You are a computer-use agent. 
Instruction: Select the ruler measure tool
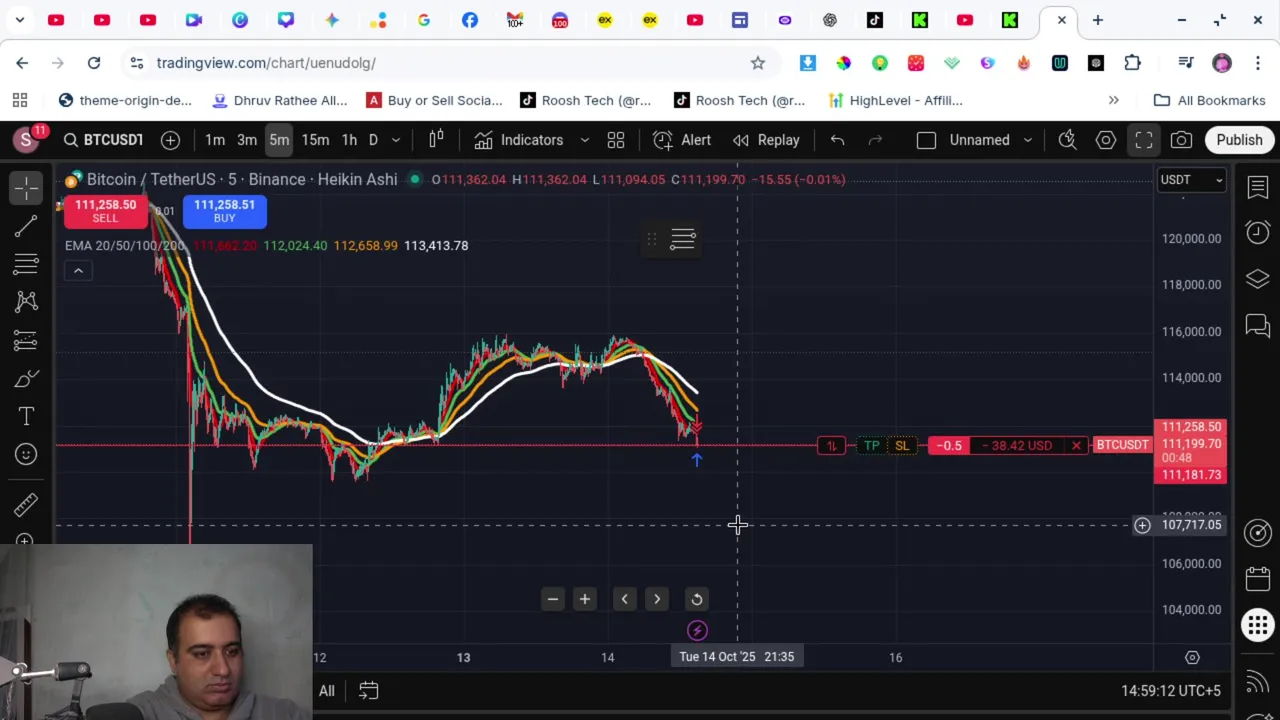click(x=27, y=503)
